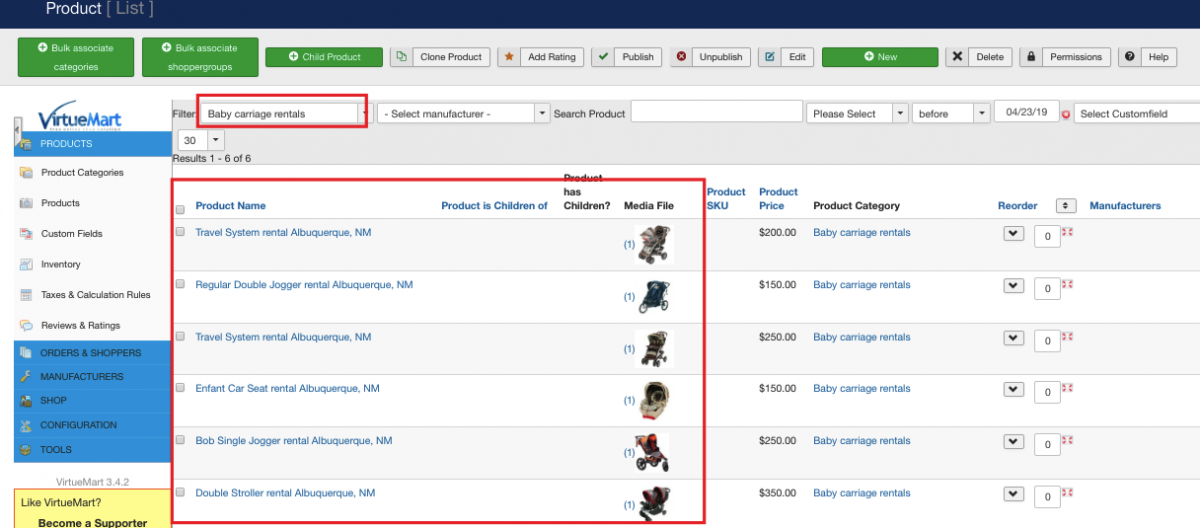Select all products with header checkbox
Image resolution: width=1200 pixels, height=528 pixels.
pos(181,210)
